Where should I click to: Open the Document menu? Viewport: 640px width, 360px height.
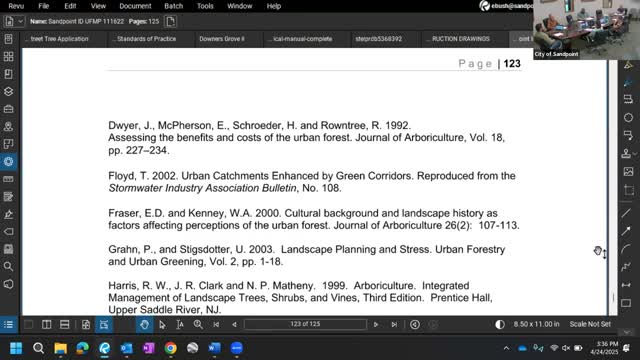pyautogui.click(x=135, y=6)
